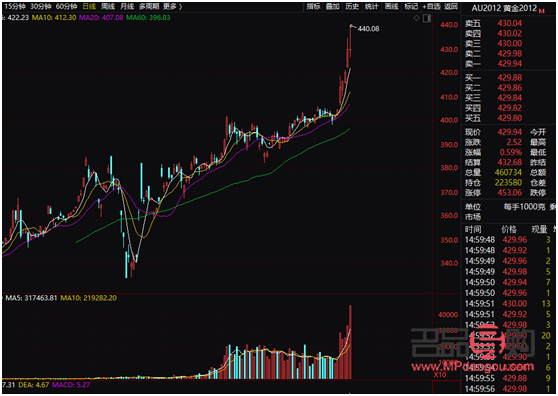Click the volume MA5: 317463.81 label
Image resolution: width=558 pixels, height=396 pixels.
pos(31,298)
